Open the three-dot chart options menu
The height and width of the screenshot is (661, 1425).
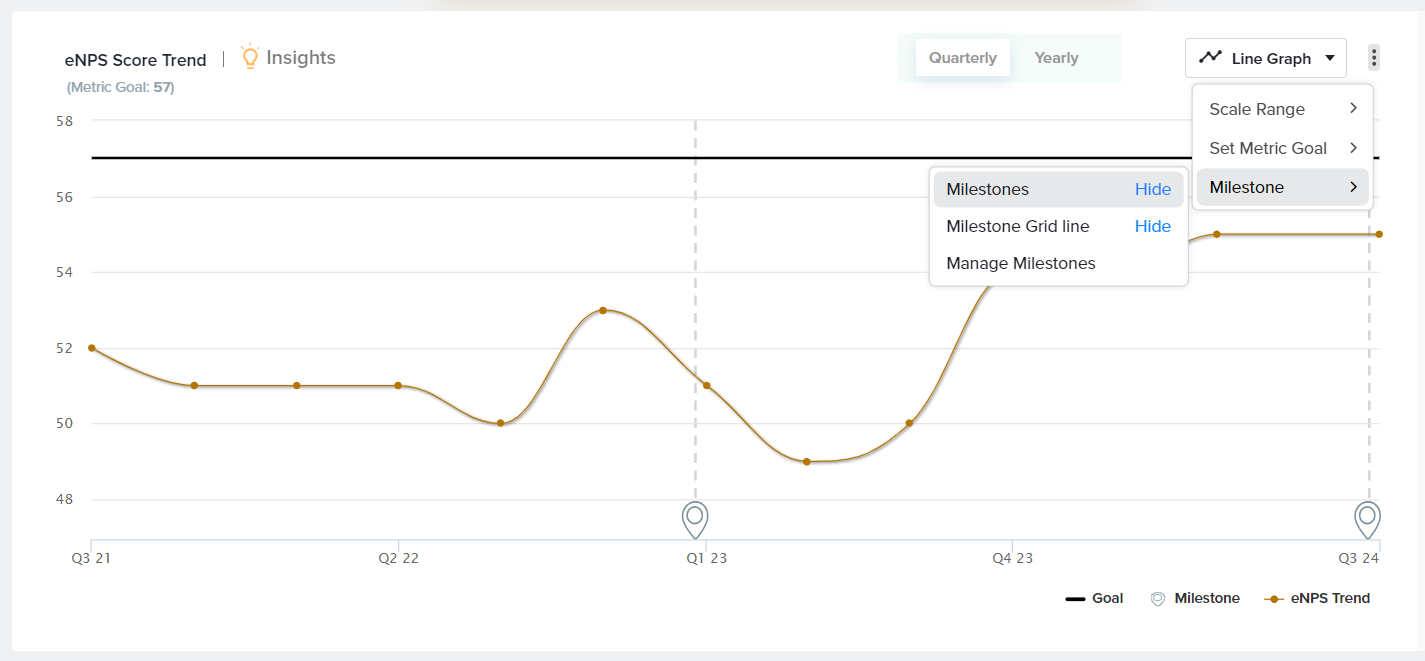(x=1374, y=58)
